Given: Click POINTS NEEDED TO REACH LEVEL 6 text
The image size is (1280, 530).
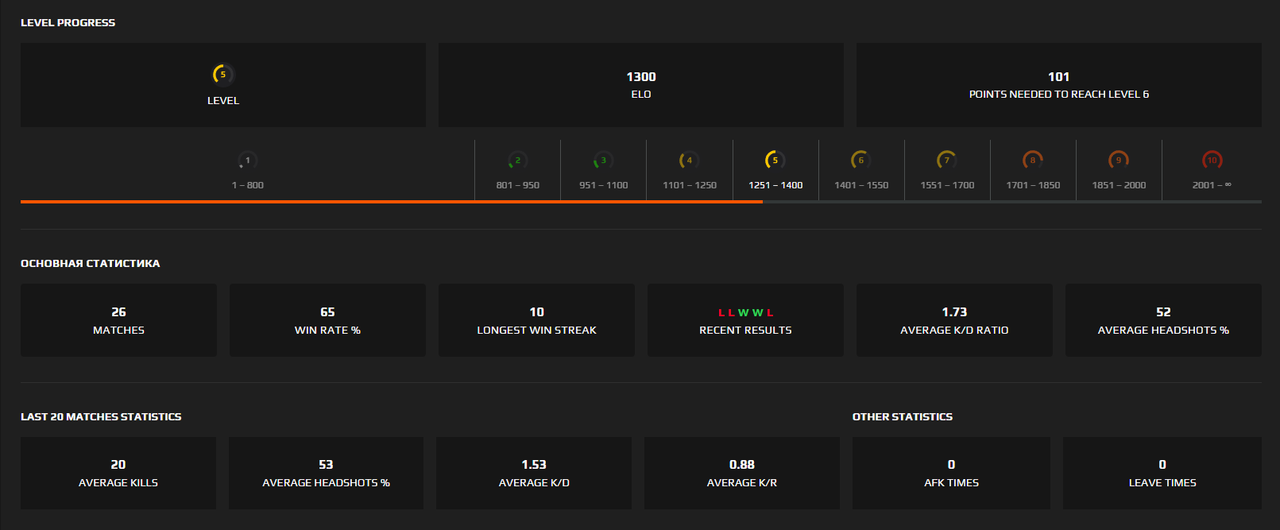Looking at the screenshot, I should tap(1059, 94).
